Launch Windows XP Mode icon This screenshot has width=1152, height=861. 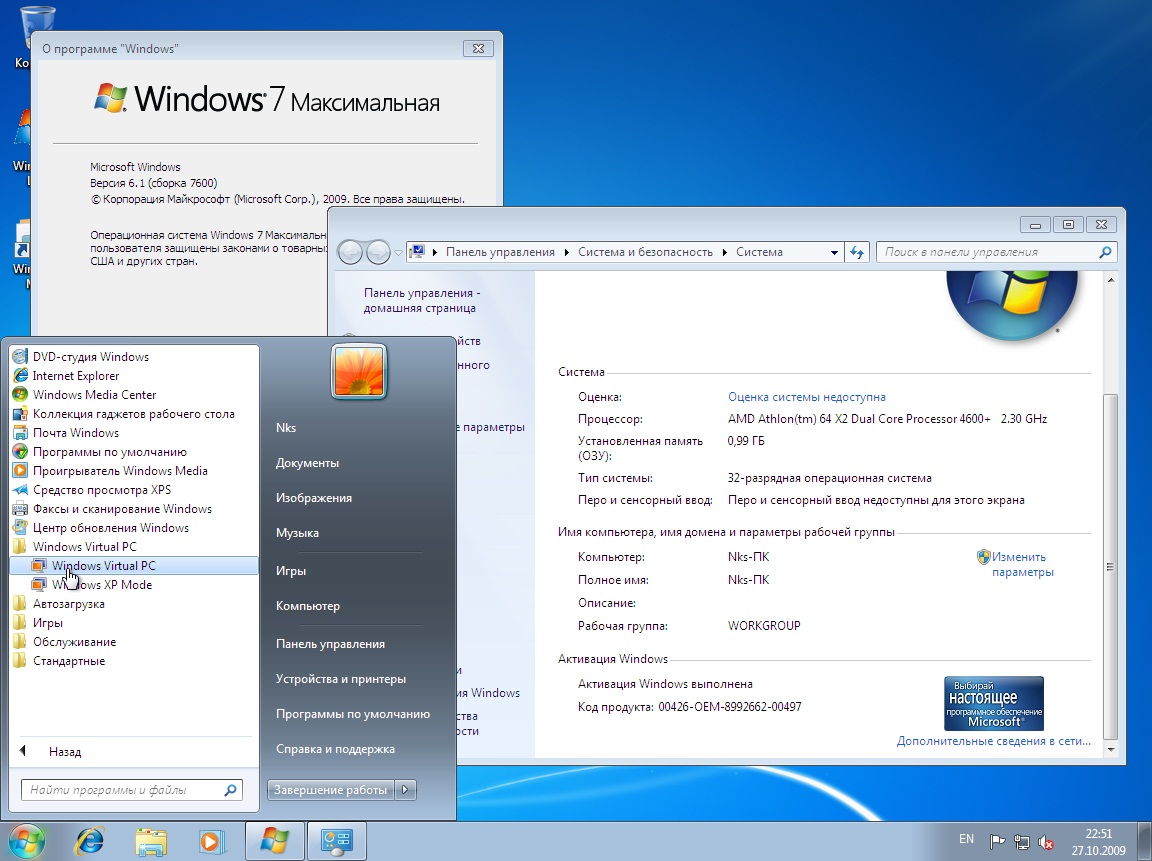pyautogui.click(x=39, y=585)
